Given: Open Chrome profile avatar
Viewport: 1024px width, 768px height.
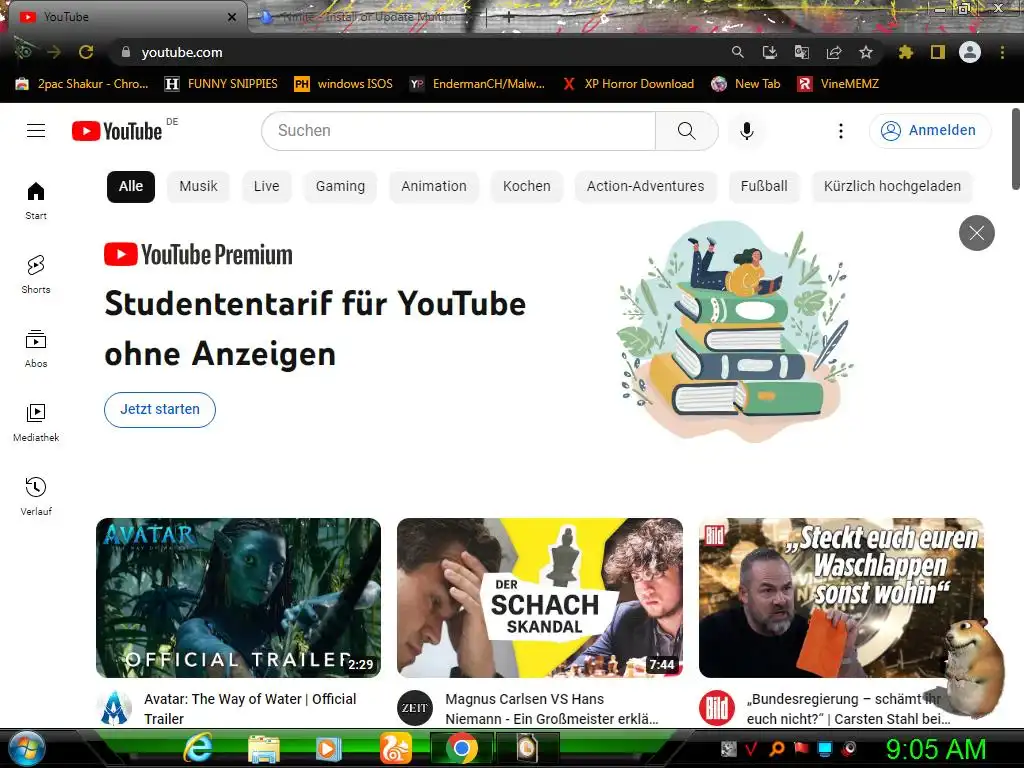Looking at the screenshot, I should pos(970,52).
